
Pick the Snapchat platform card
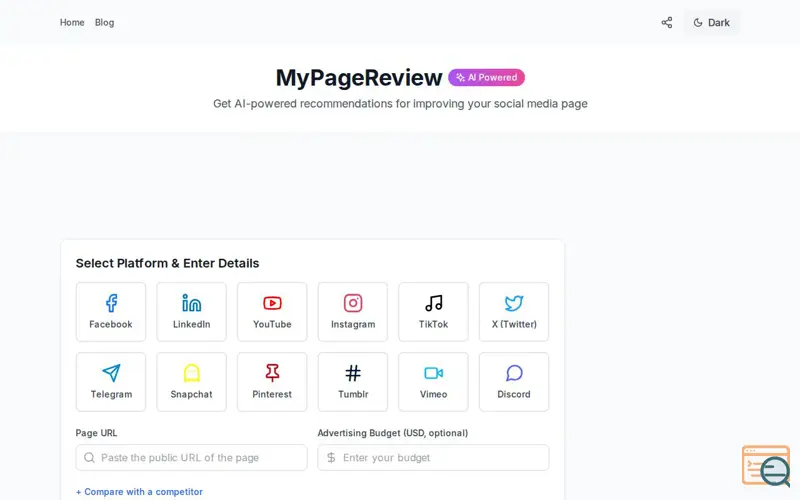click(x=191, y=382)
